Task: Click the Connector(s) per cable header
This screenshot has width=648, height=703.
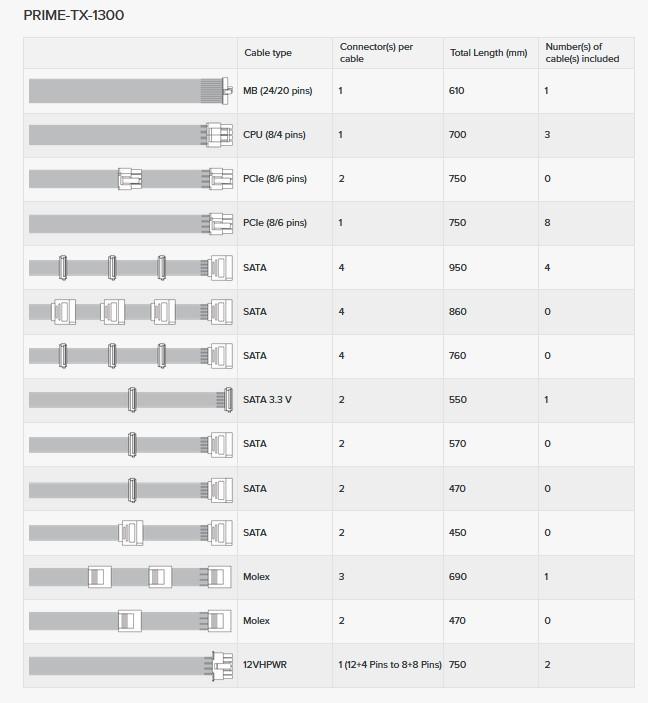Action: pyautogui.click(x=376, y=53)
